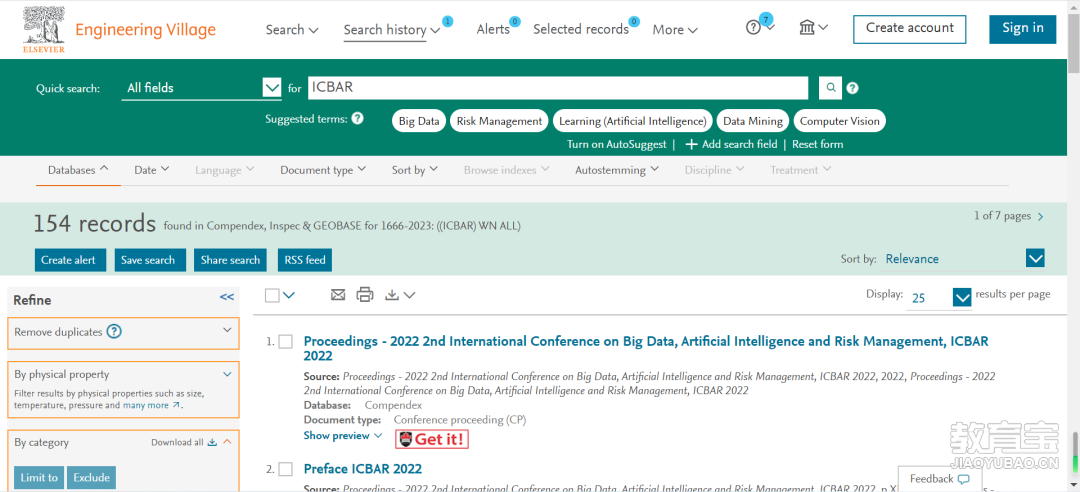
Task: Collapse By category section chevron
Action: 227,442
